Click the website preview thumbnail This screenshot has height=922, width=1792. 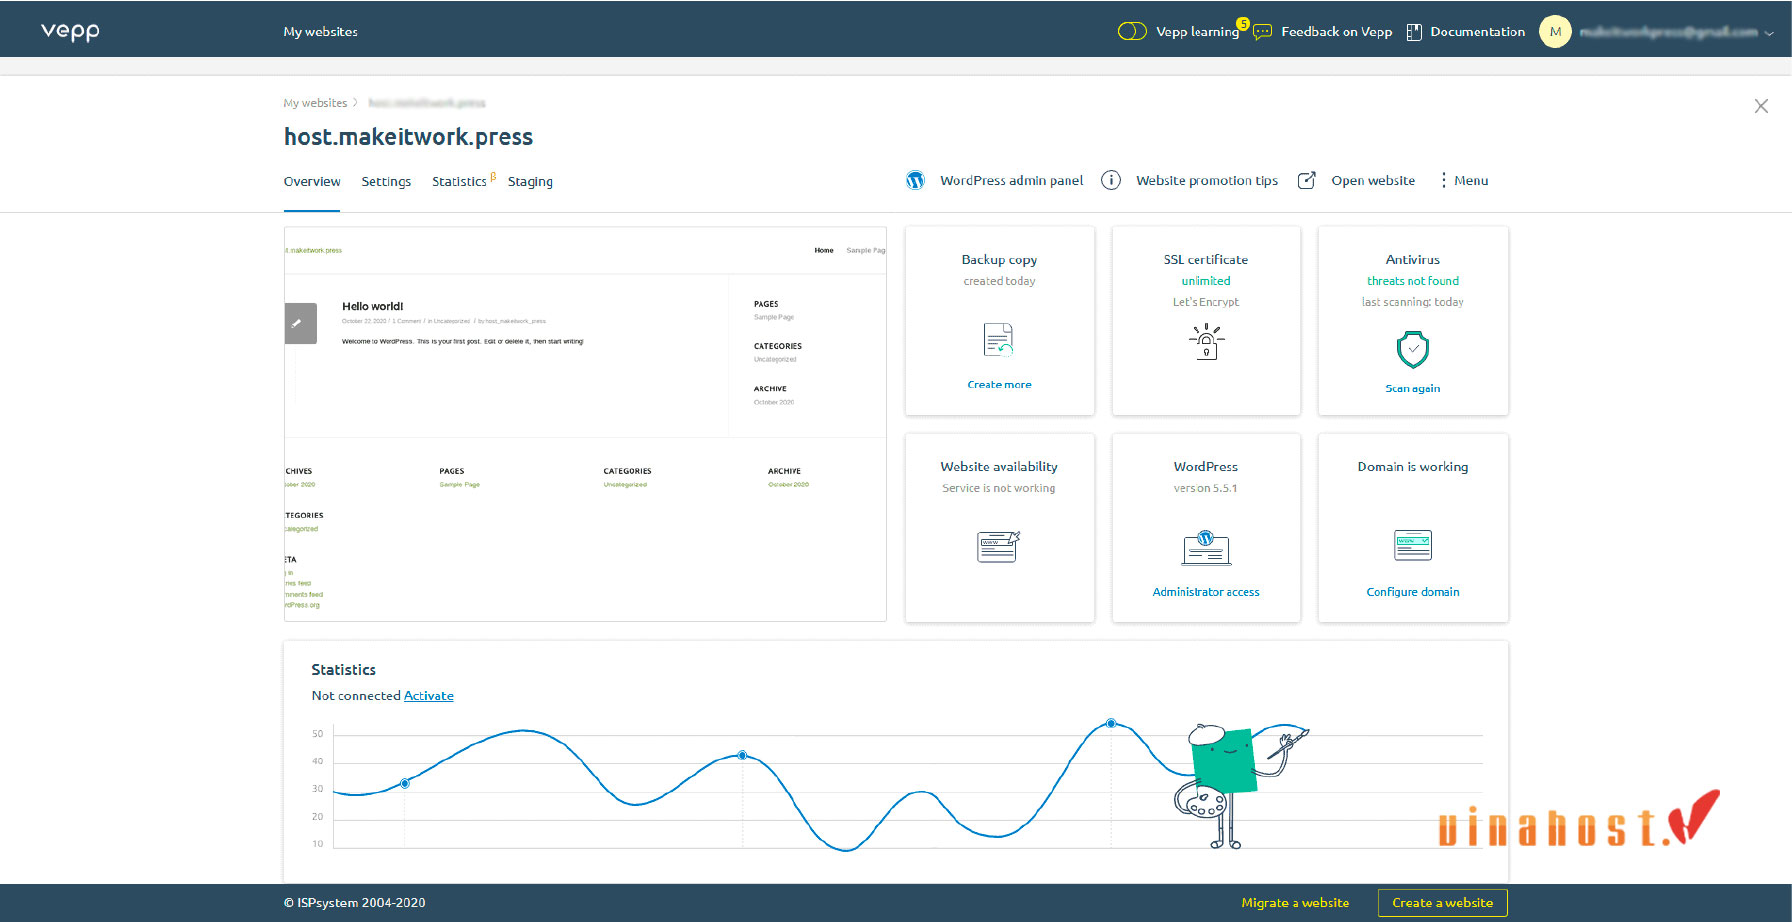[585, 424]
